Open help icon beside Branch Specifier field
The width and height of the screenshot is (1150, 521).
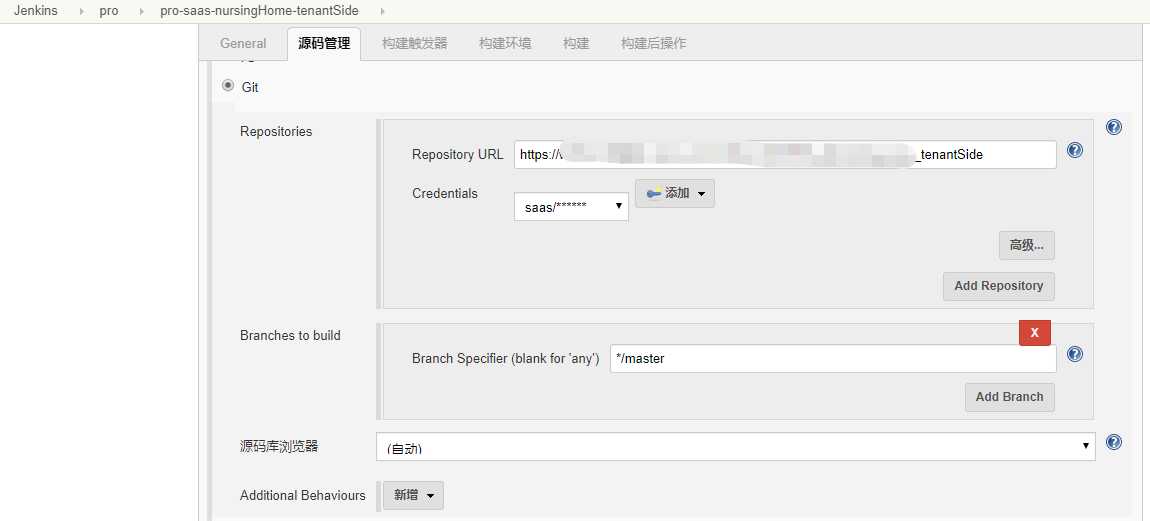(1074, 354)
